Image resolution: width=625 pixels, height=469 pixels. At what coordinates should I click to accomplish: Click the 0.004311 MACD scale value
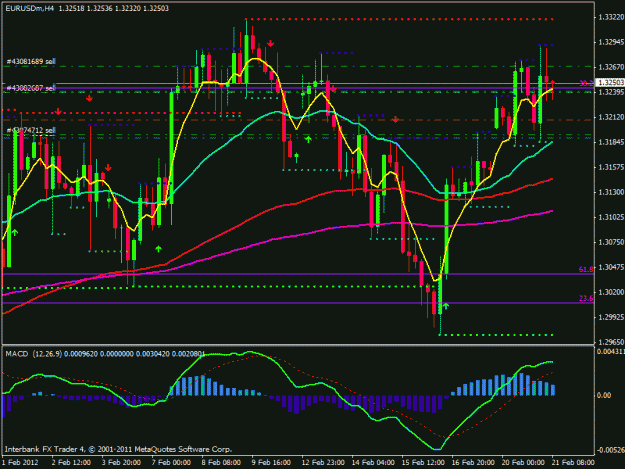611,351
